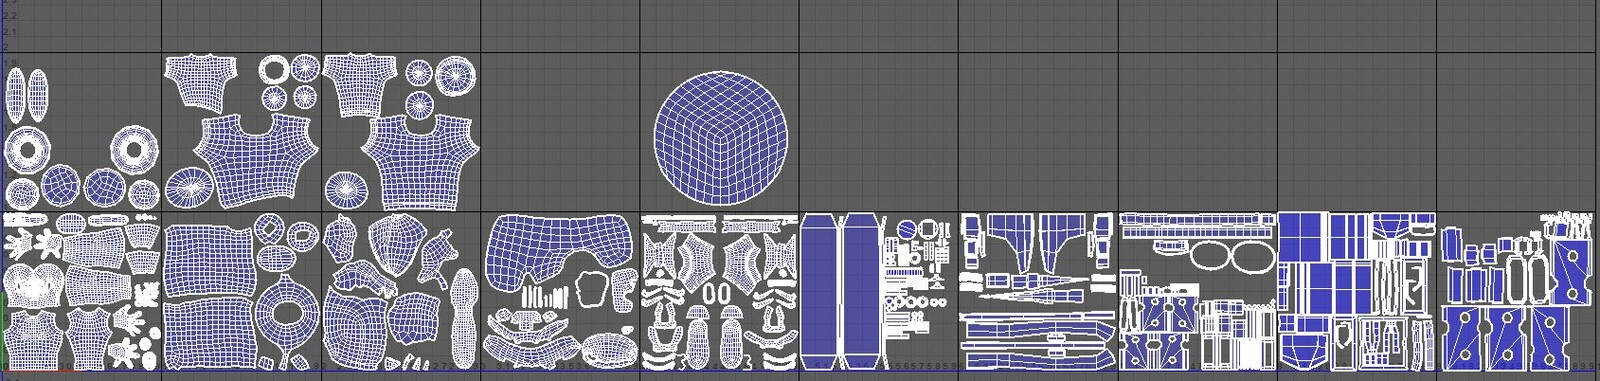1600x381 pixels.
Task: Select the large spherical grid UV shell
Action: click(x=720, y=137)
